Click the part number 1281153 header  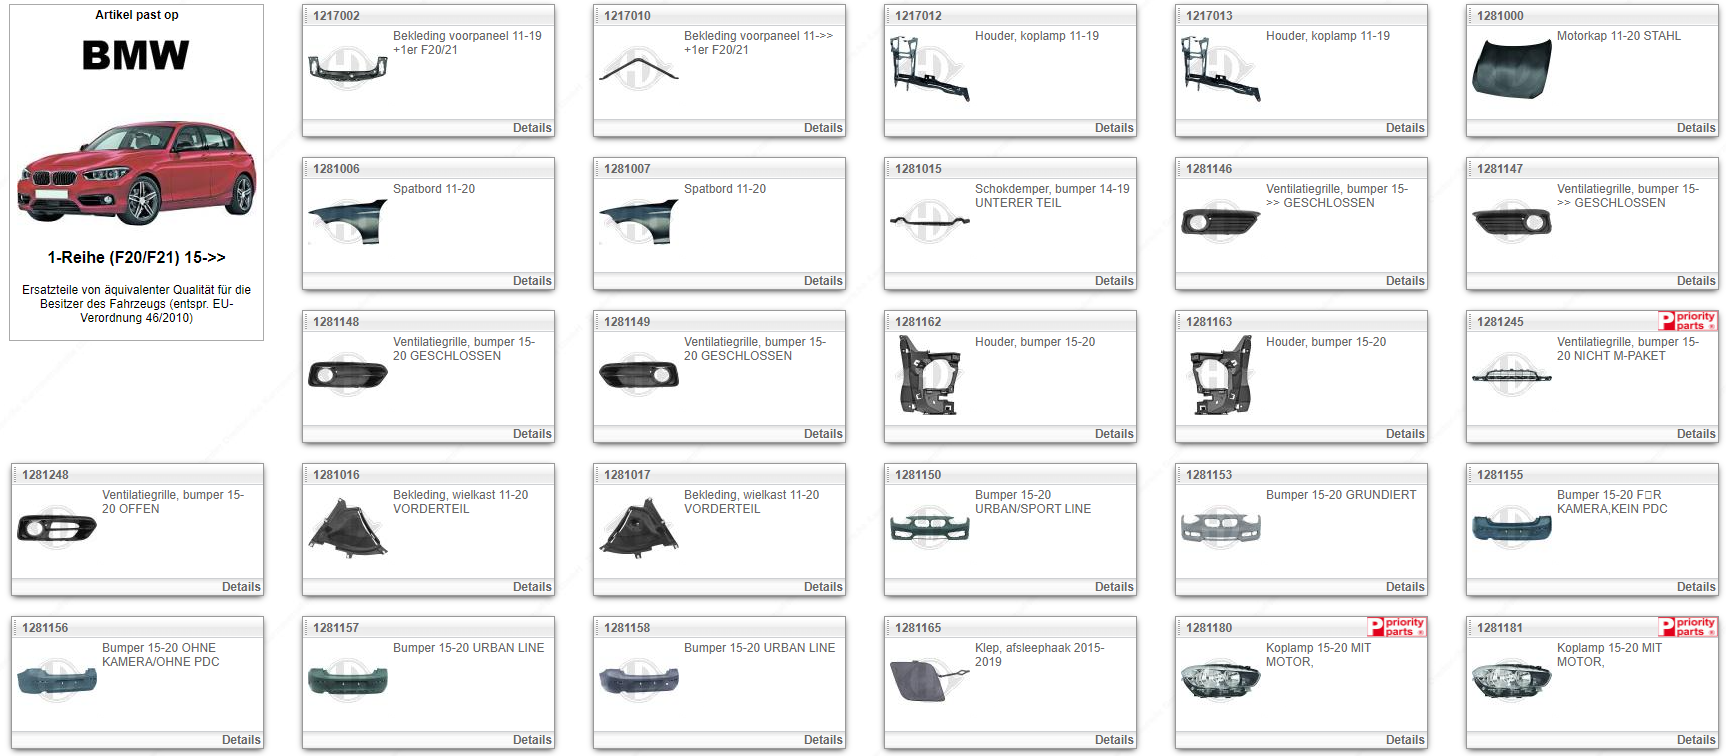point(1209,475)
